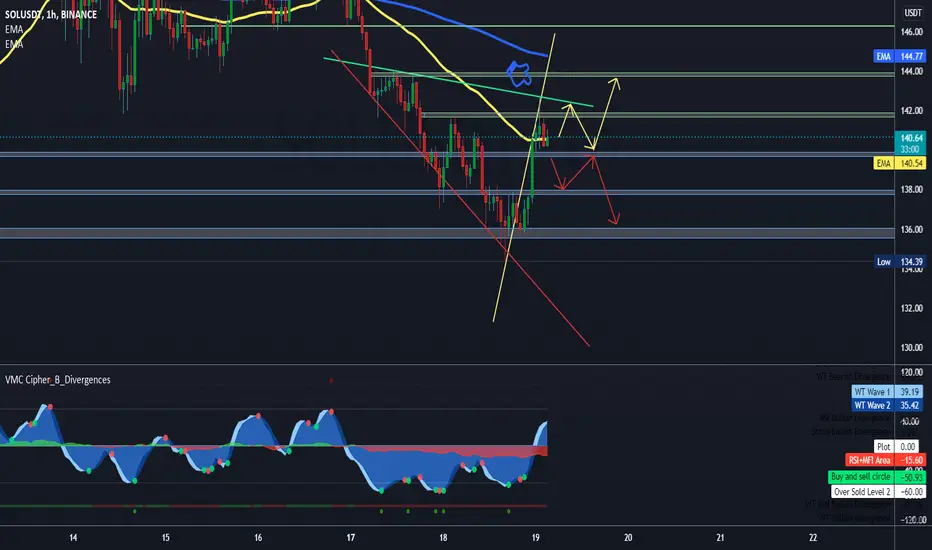This screenshot has width=932, height=550.
Task: Select the current price label 140.64
Action: 909,138
